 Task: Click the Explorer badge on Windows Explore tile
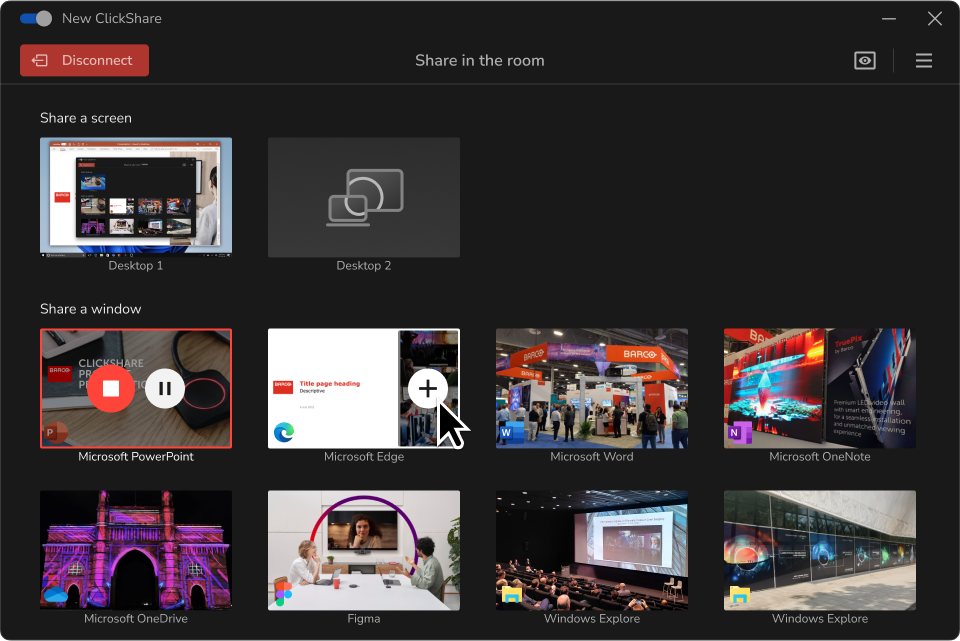(511, 596)
